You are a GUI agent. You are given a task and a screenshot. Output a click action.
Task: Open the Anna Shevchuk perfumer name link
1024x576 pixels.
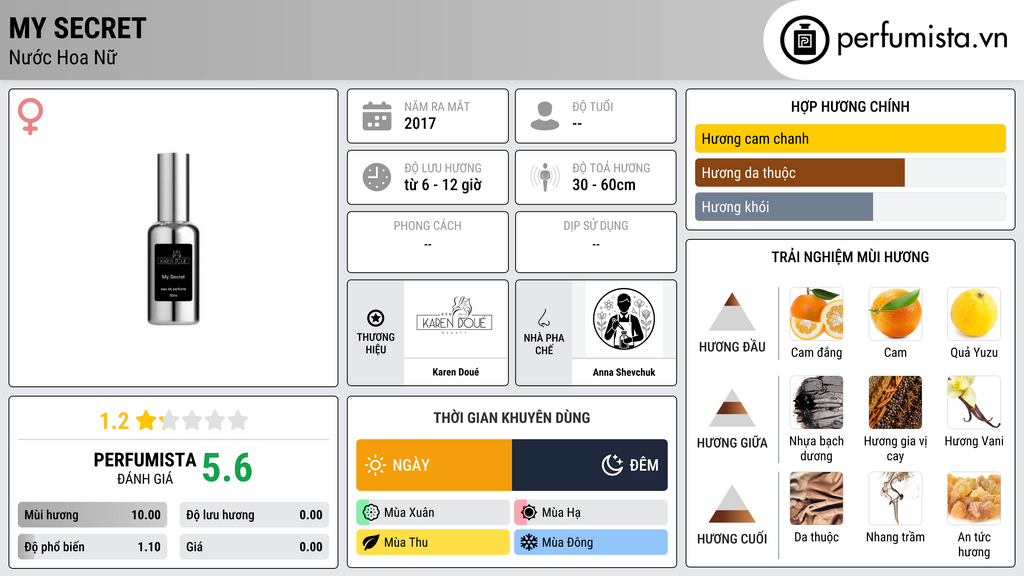coord(624,372)
